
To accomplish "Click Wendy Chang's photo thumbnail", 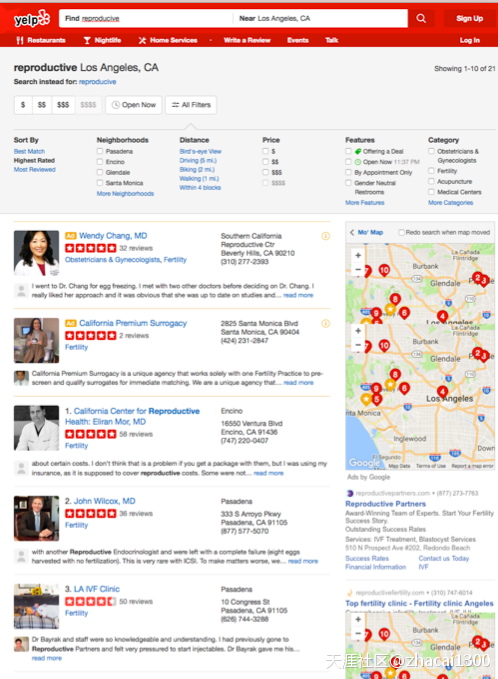I will click(36, 253).
